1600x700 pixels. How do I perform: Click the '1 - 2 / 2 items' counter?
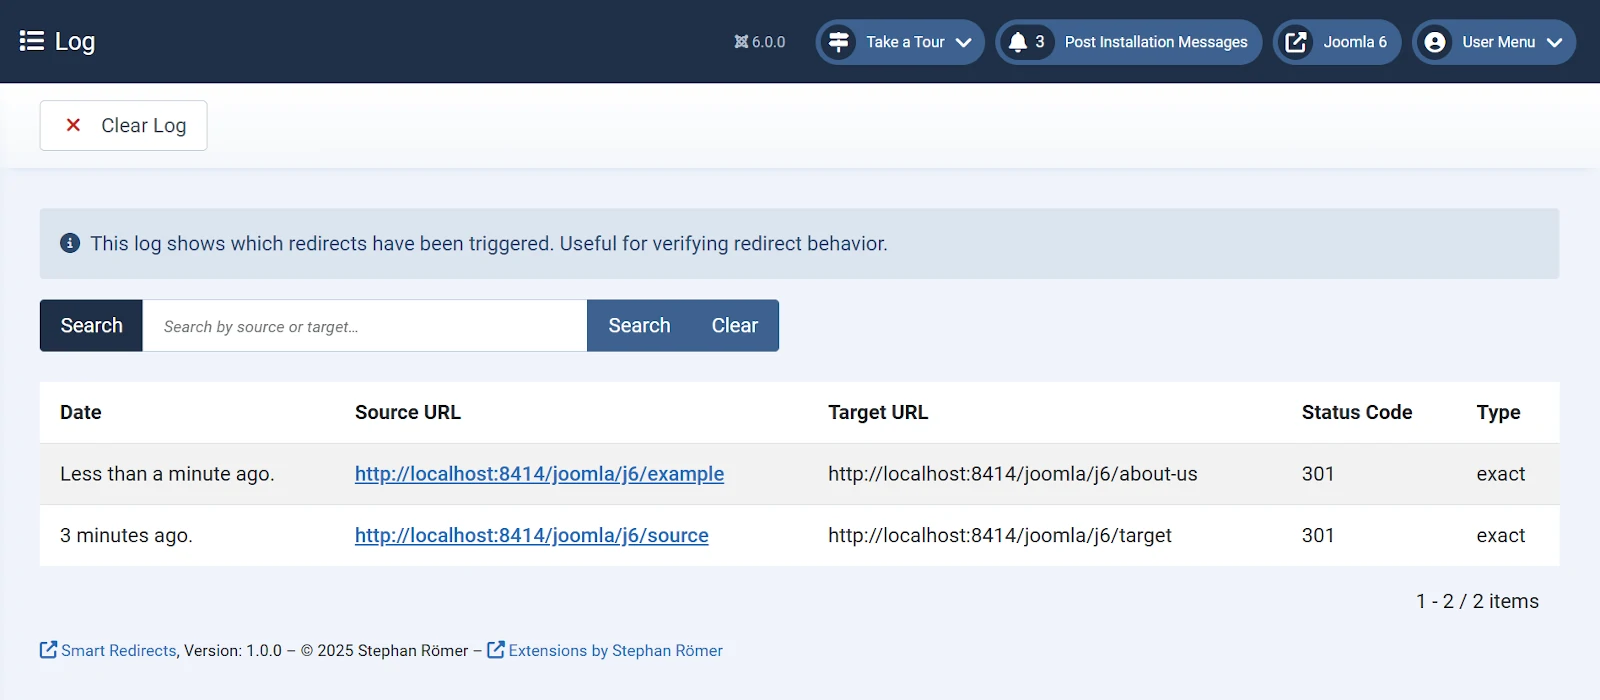1477,601
